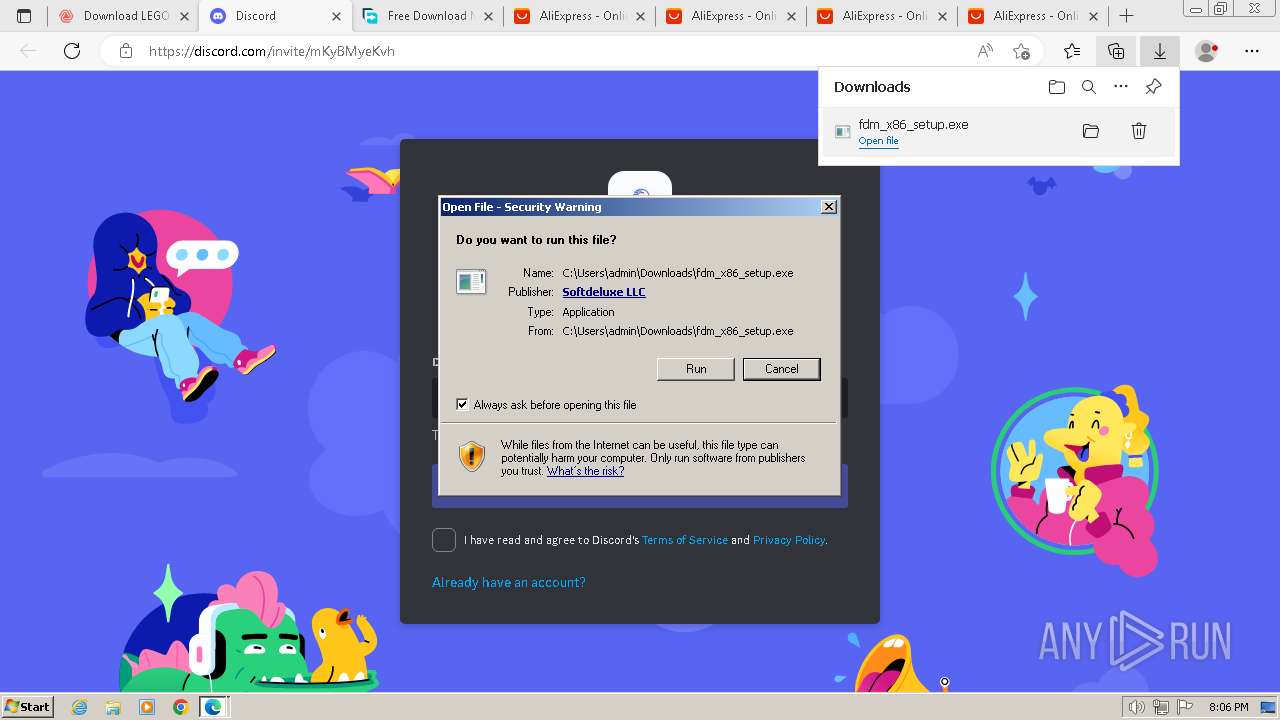Click the Run button in the Security Warning
This screenshot has height=720, width=1280.
tap(696, 369)
